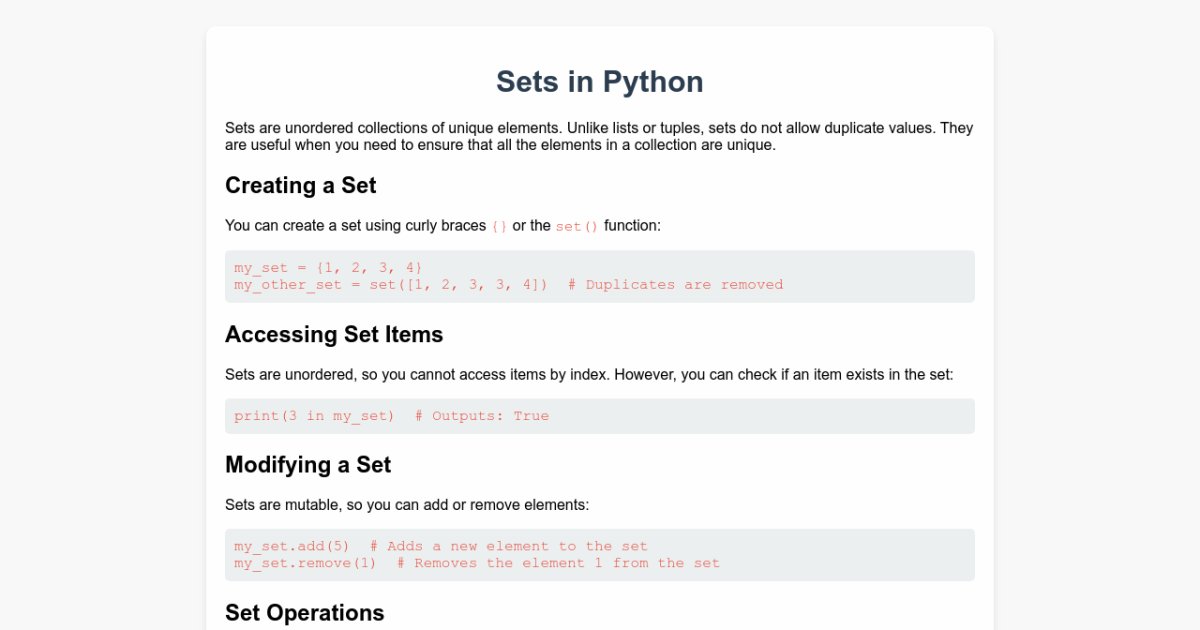Select the "Set Operations" heading

tap(305, 613)
